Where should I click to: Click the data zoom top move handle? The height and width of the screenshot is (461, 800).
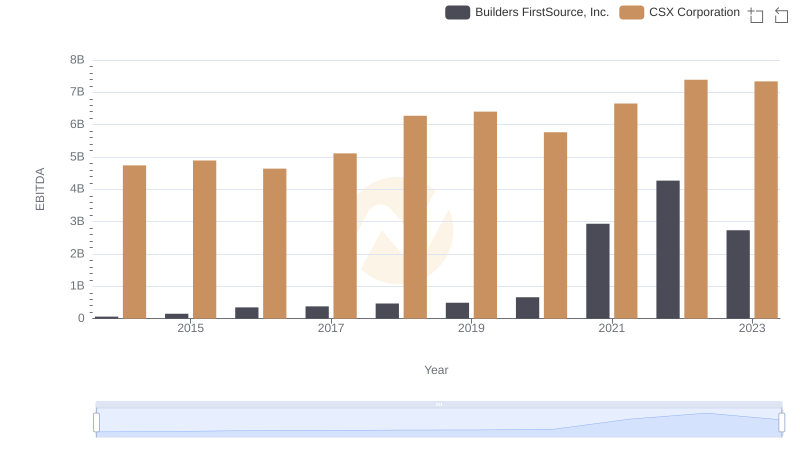pos(439,404)
